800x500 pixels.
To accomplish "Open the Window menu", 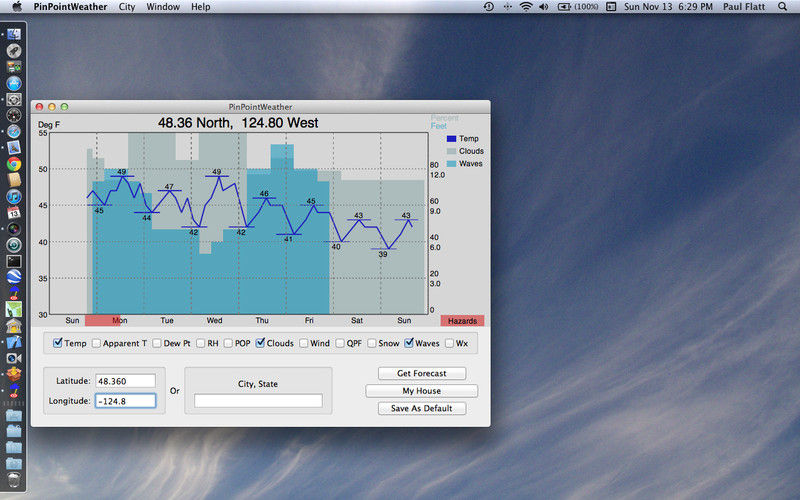I will tap(163, 7).
